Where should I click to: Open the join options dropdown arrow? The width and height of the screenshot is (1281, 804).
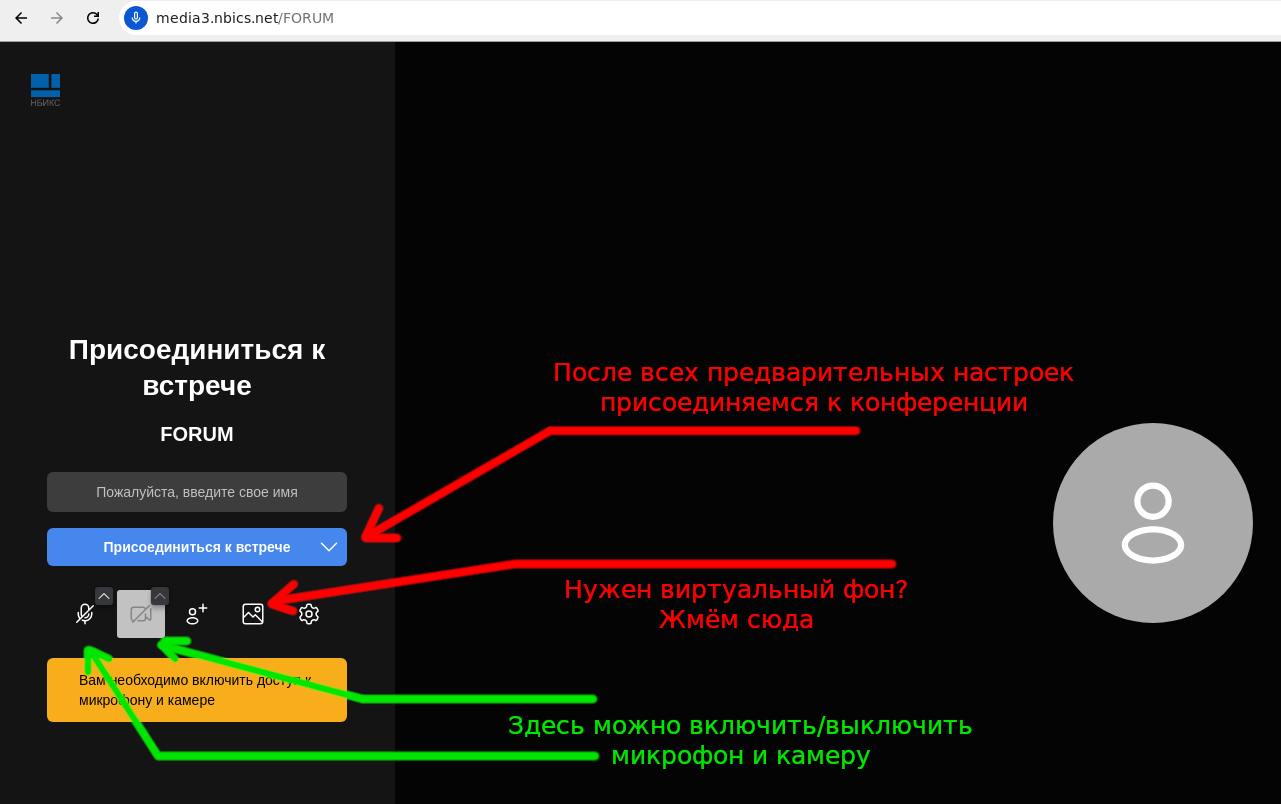click(329, 547)
